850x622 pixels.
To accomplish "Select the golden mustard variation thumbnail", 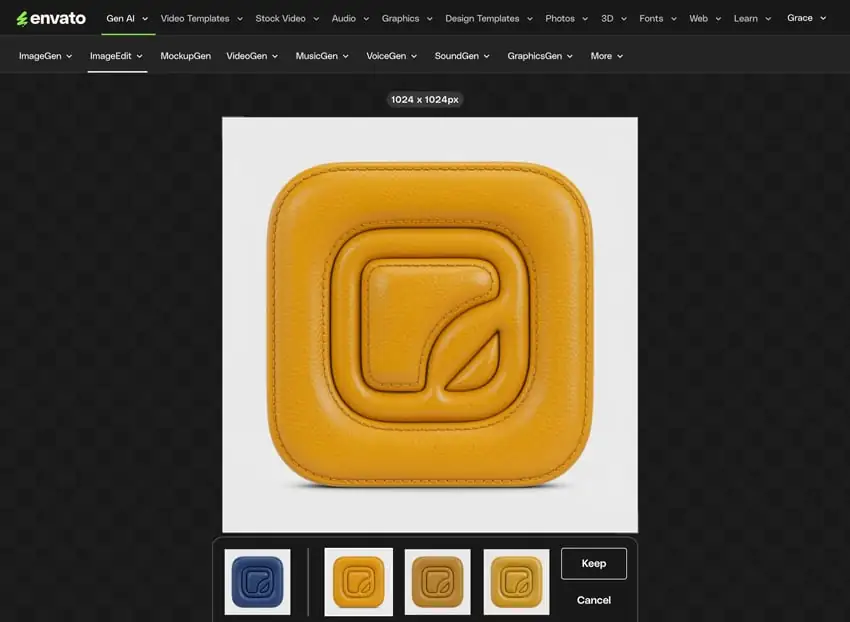I will pyautogui.click(x=516, y=582).
